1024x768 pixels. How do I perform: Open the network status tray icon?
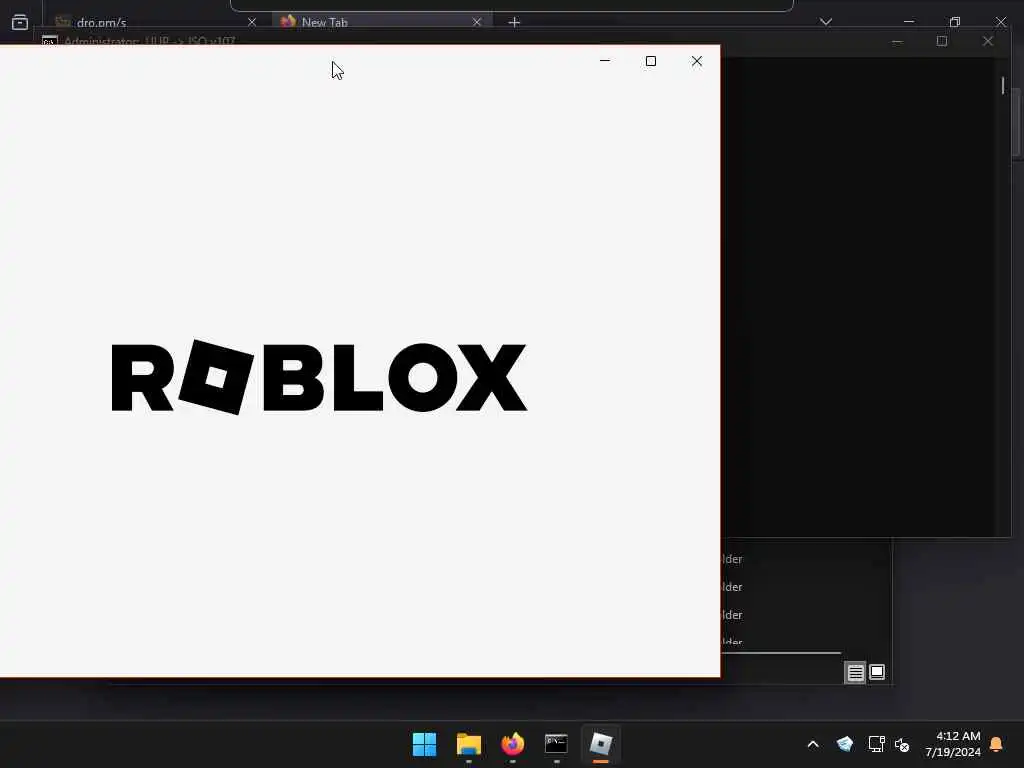coord(876,744)
